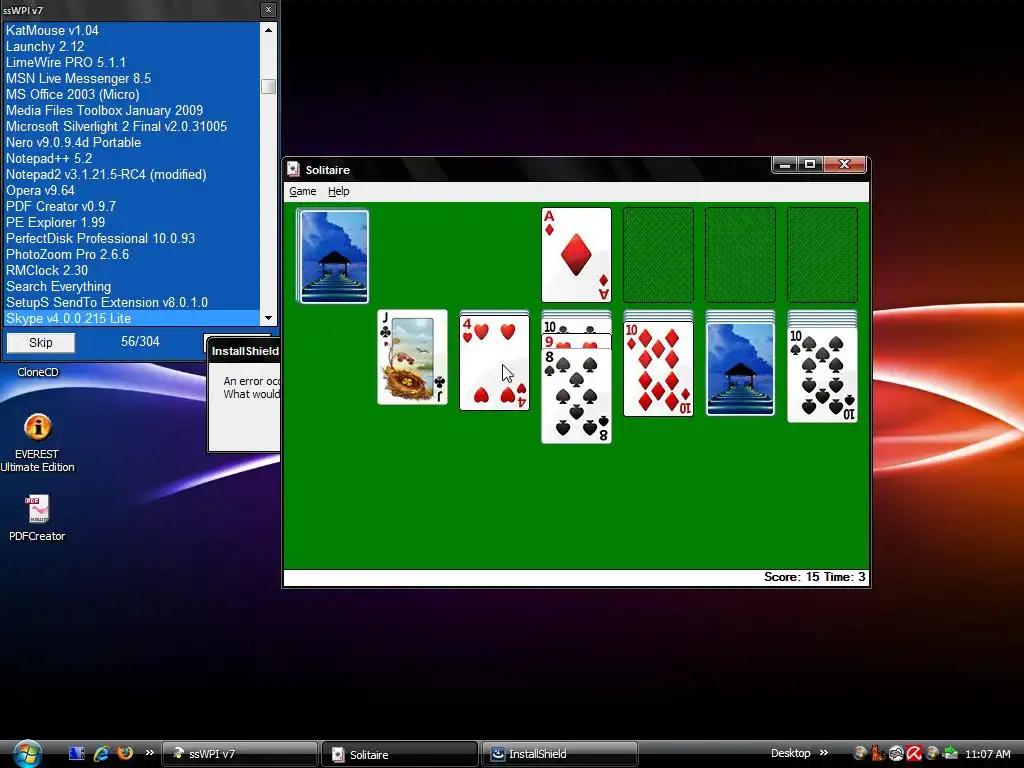This screenshot has height=768, width=1024.
Task: Select 'RMClock 2.30' in the list
Action: point(132,270)
